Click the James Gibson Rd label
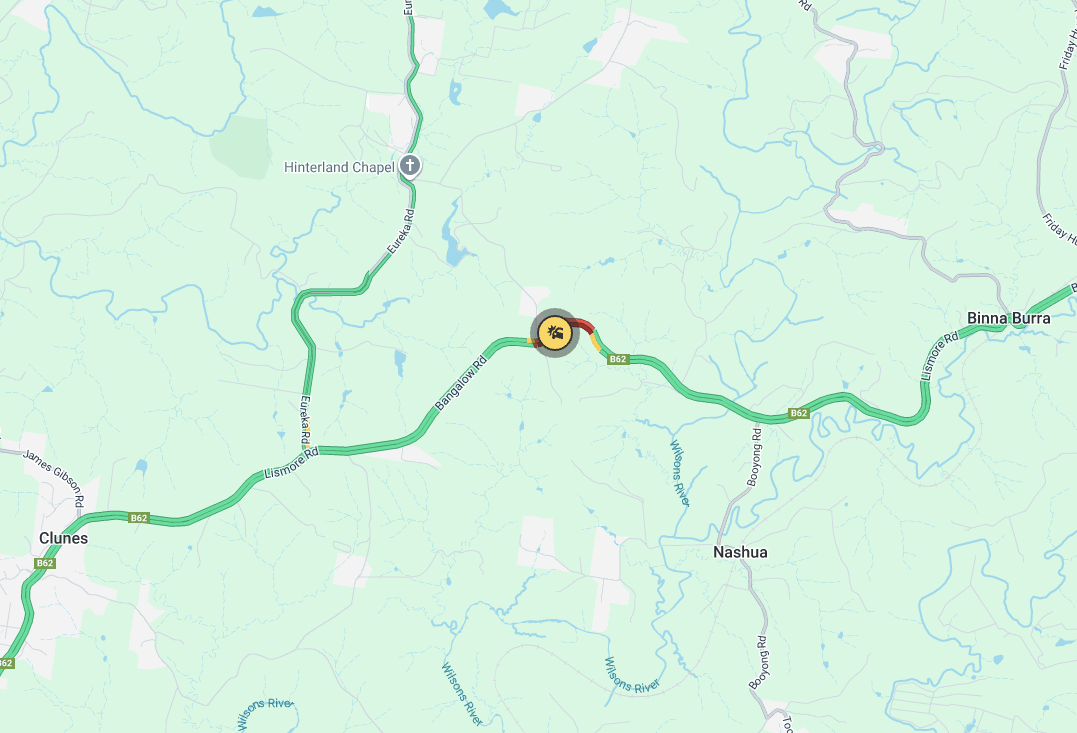The image size is (1077, 733). [x=54, y=478]
